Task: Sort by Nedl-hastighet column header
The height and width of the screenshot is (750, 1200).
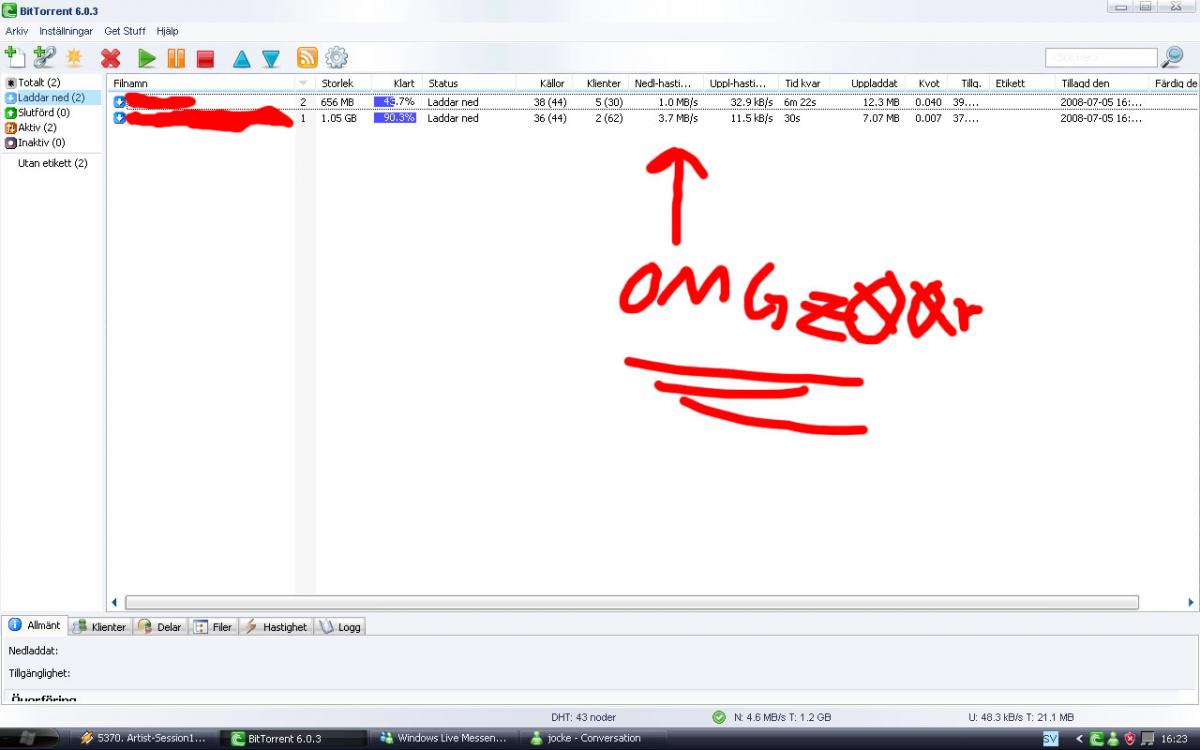Action: (x=666, y=83)
